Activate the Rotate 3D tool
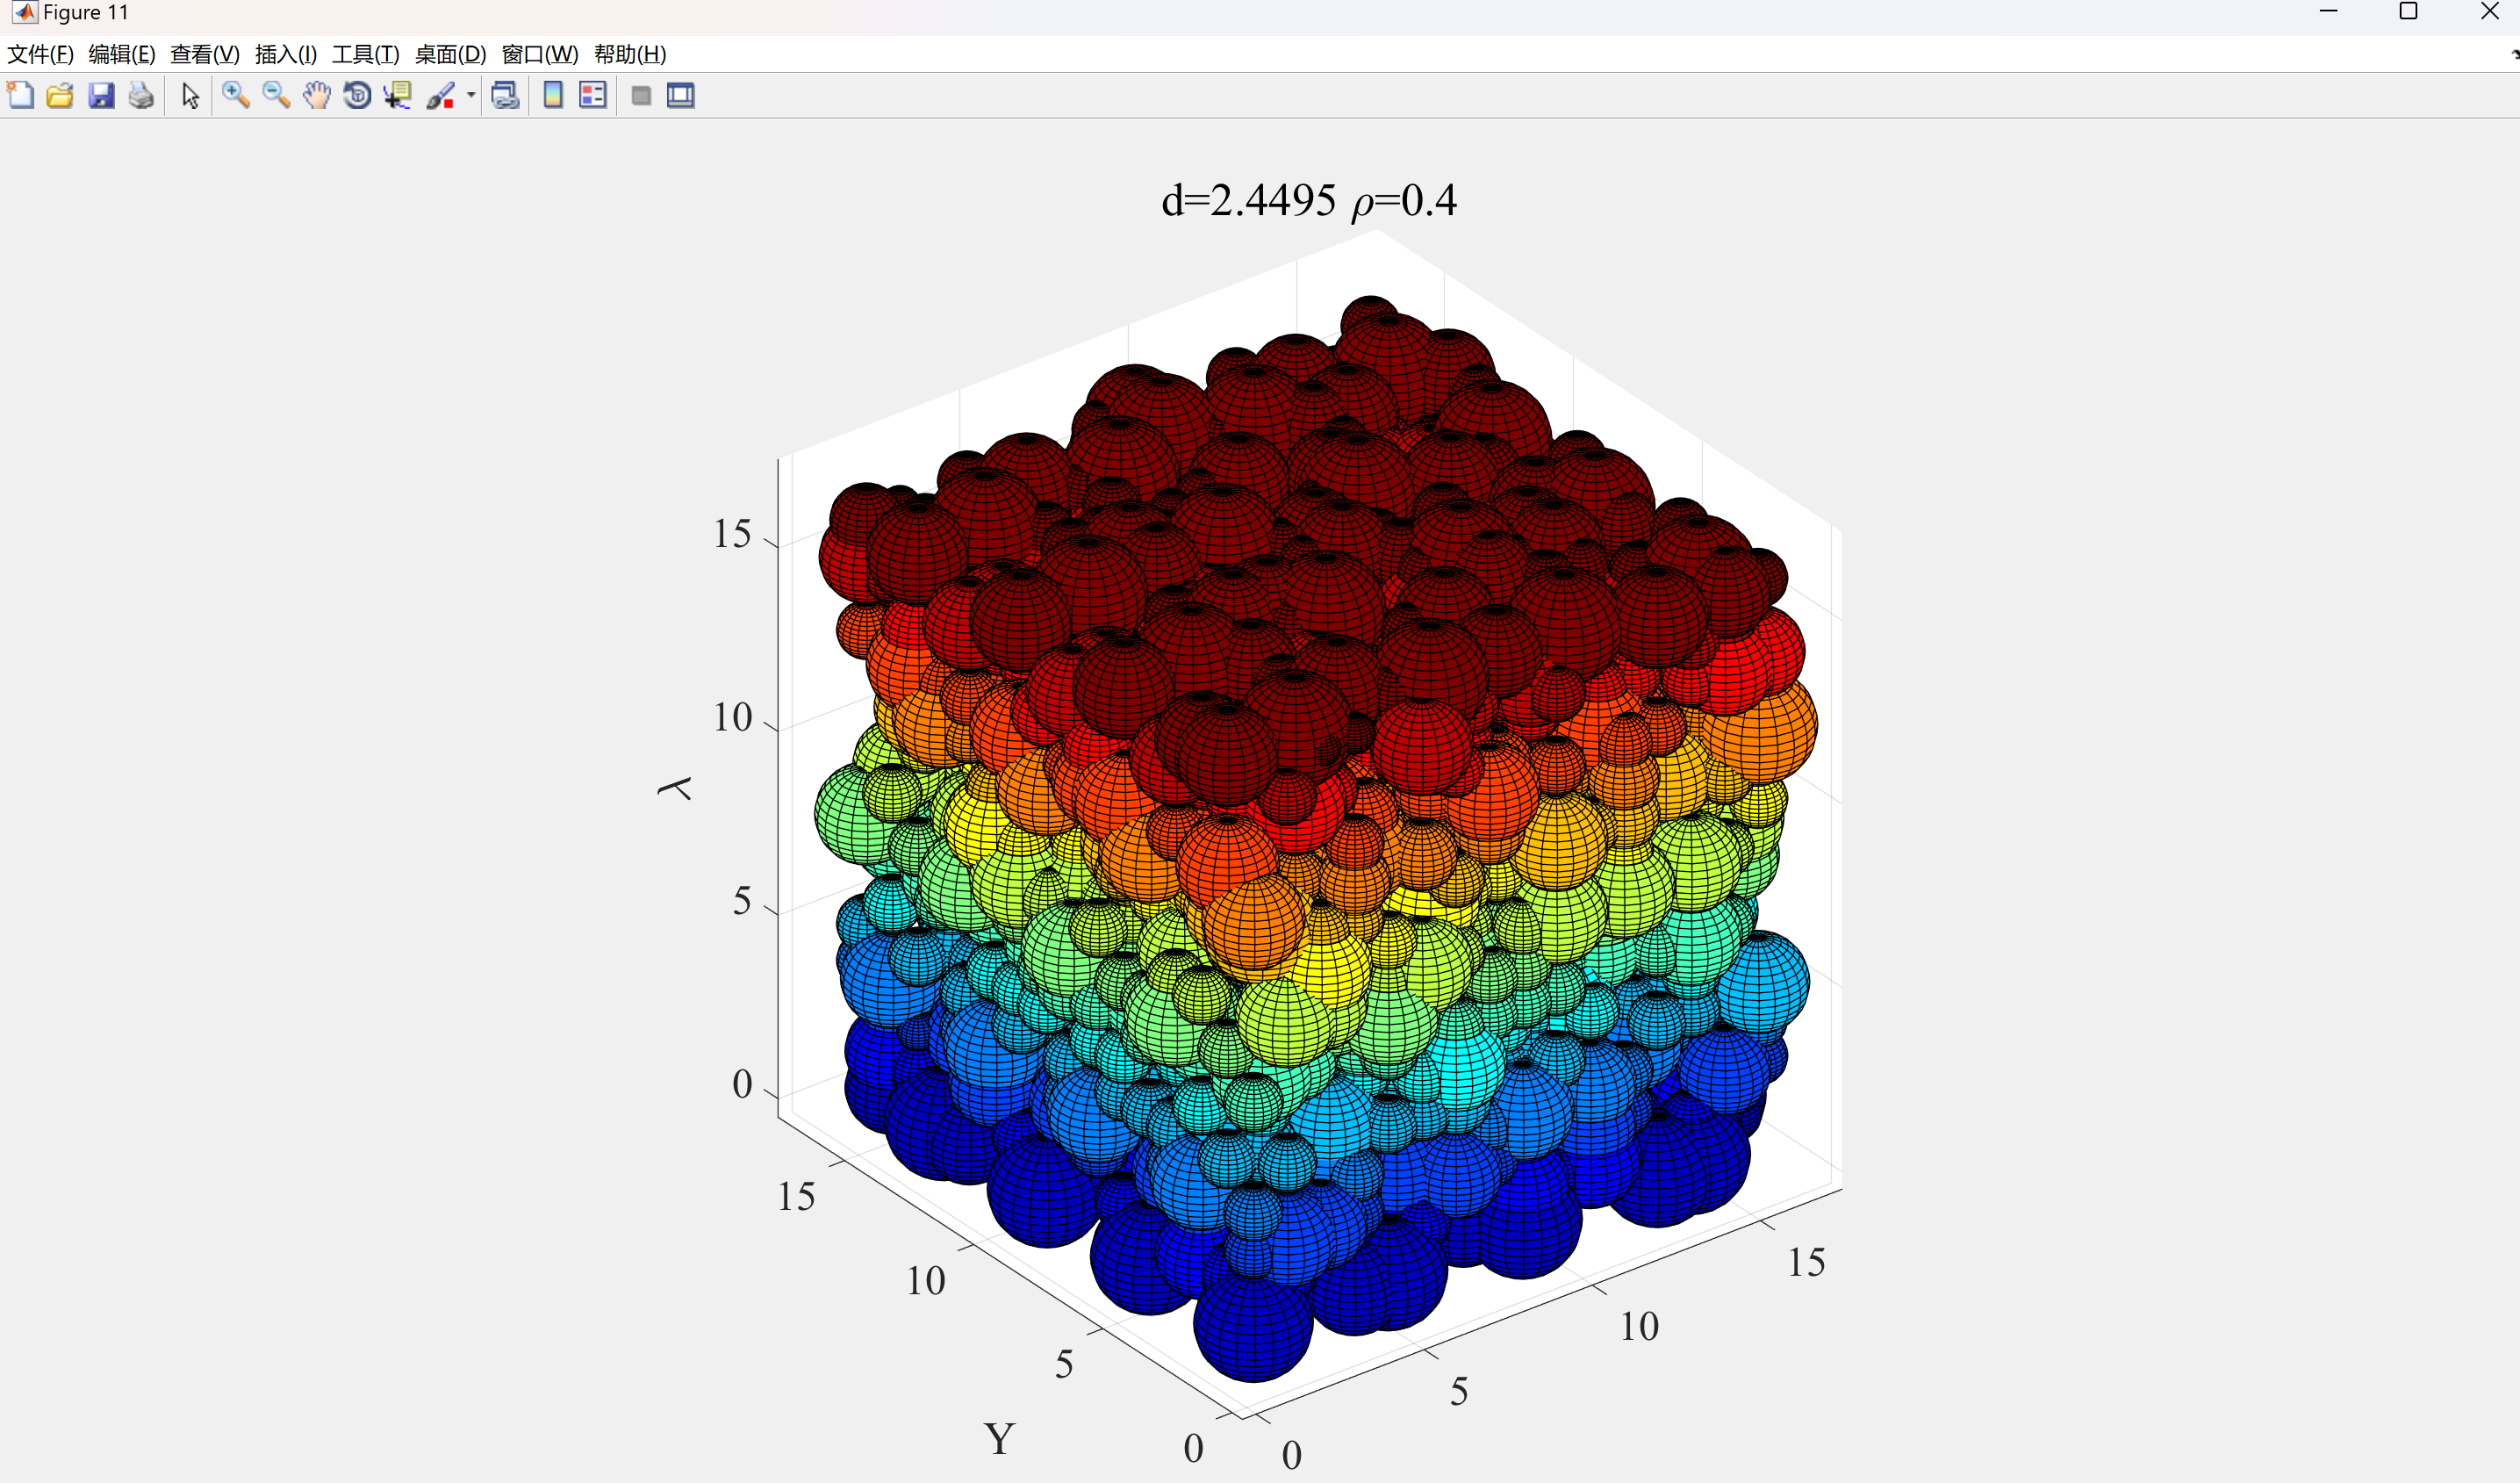Screen dimensions: 2520x1483 pyautogui.click(x=357, y=96)
